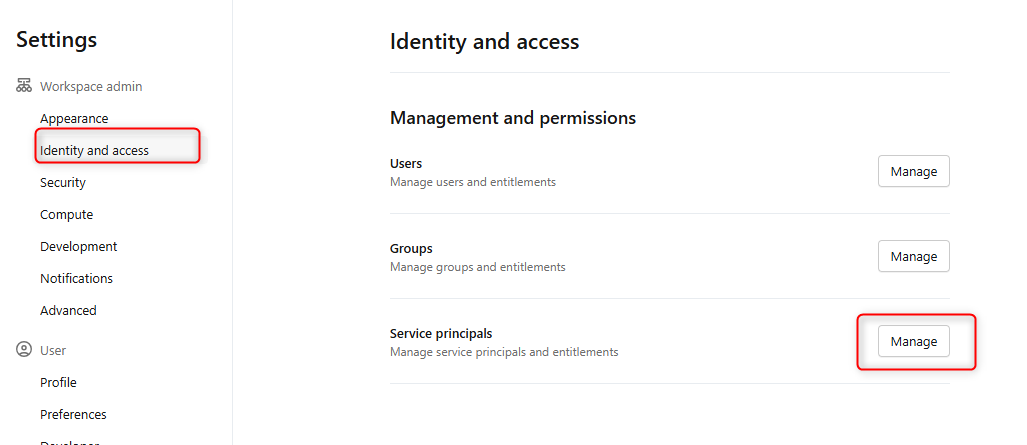Screen dimensions: 1027x445
Task: Select Identity and access in sidebar
Action: tap(94, 151)
